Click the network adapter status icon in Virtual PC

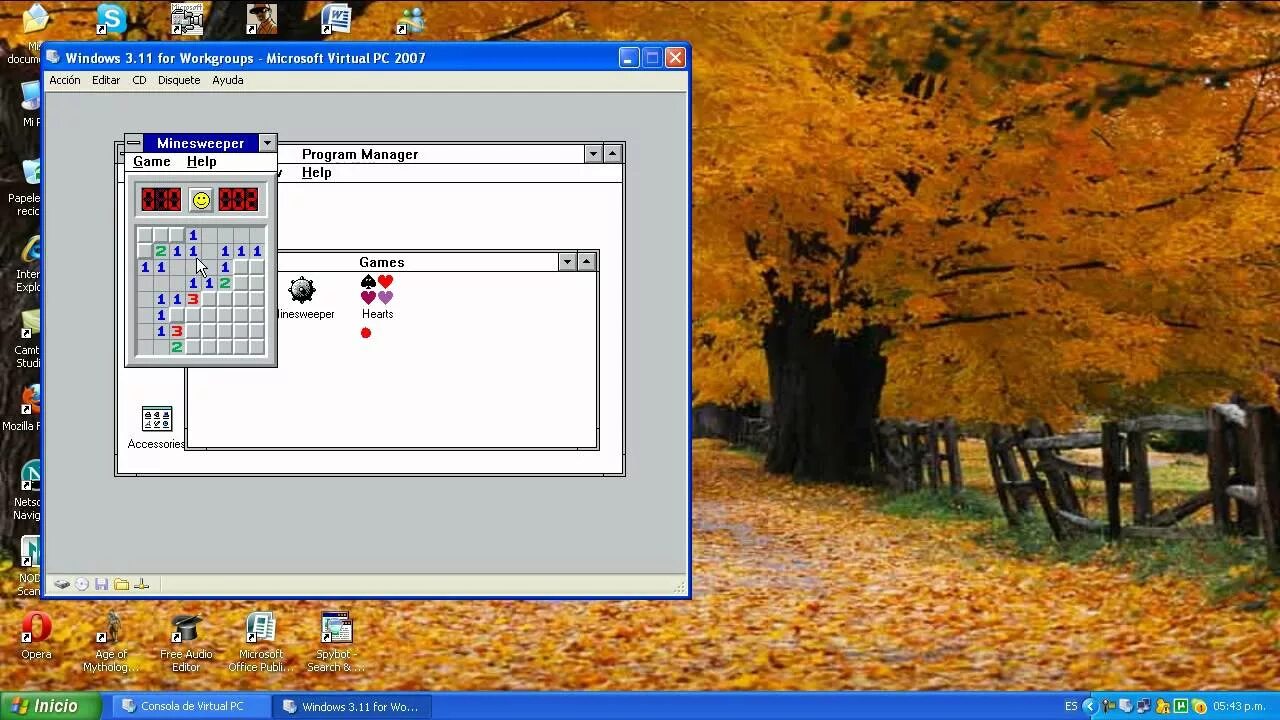click(x=141, y=584)
